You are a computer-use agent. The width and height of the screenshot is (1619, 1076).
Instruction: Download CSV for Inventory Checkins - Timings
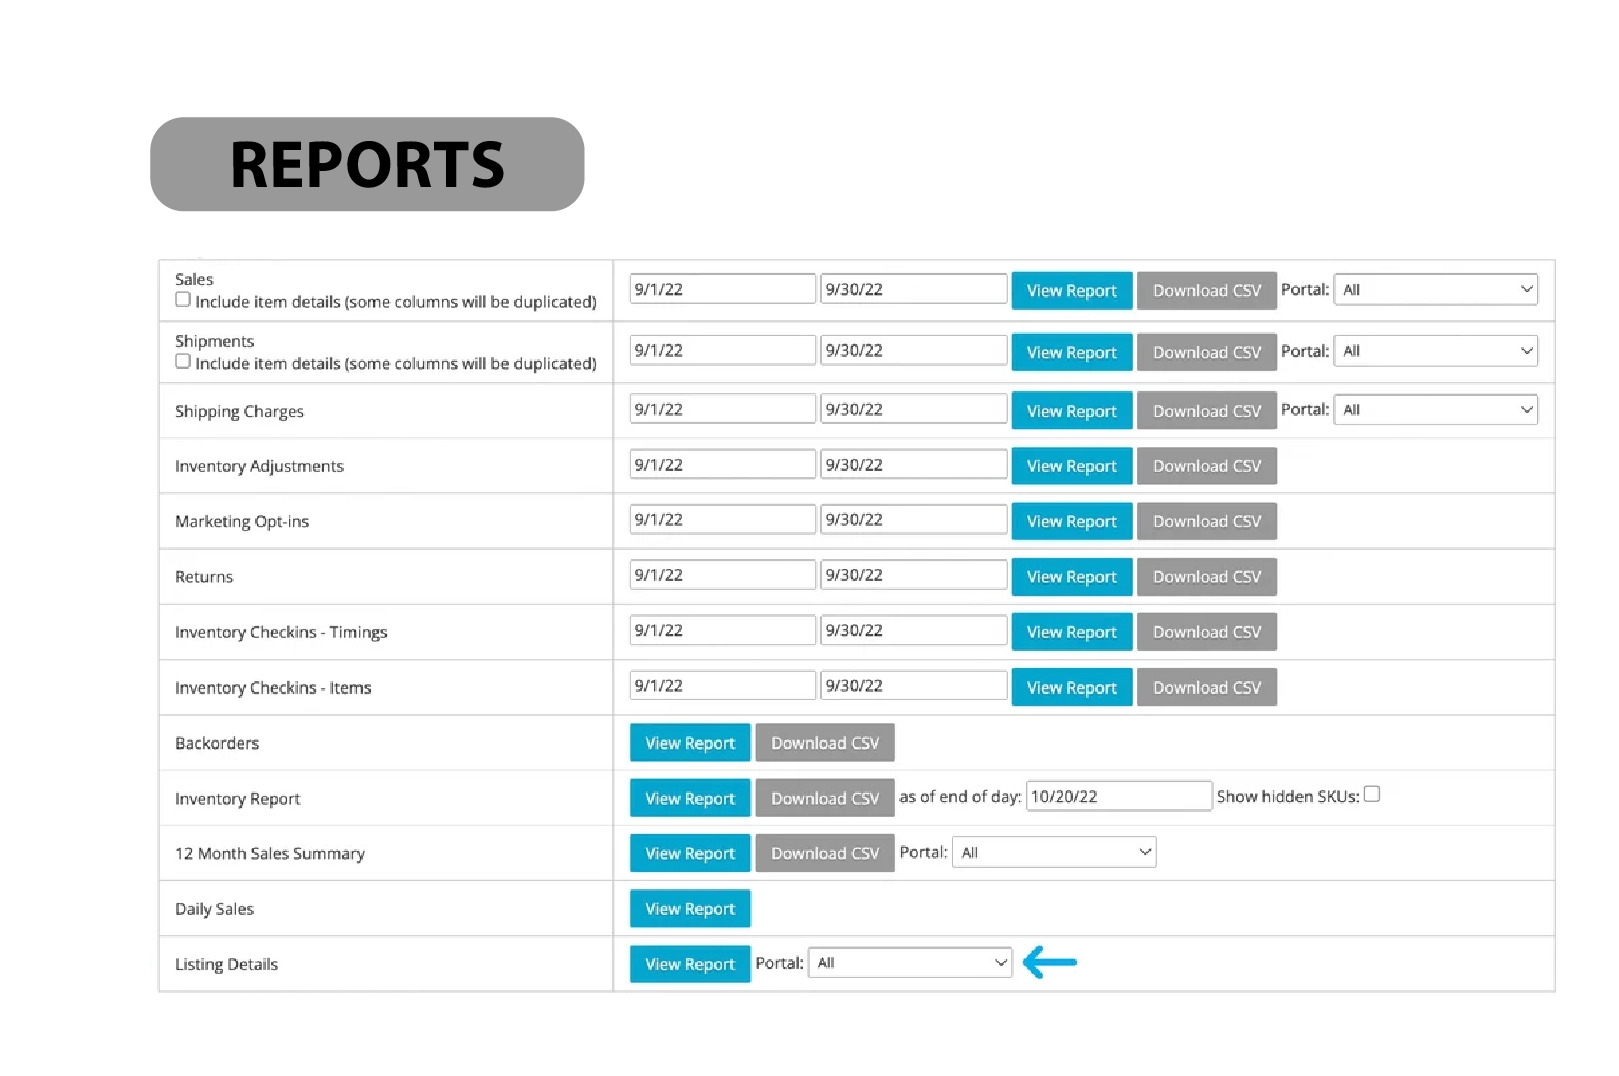(x=1207, y=632)
